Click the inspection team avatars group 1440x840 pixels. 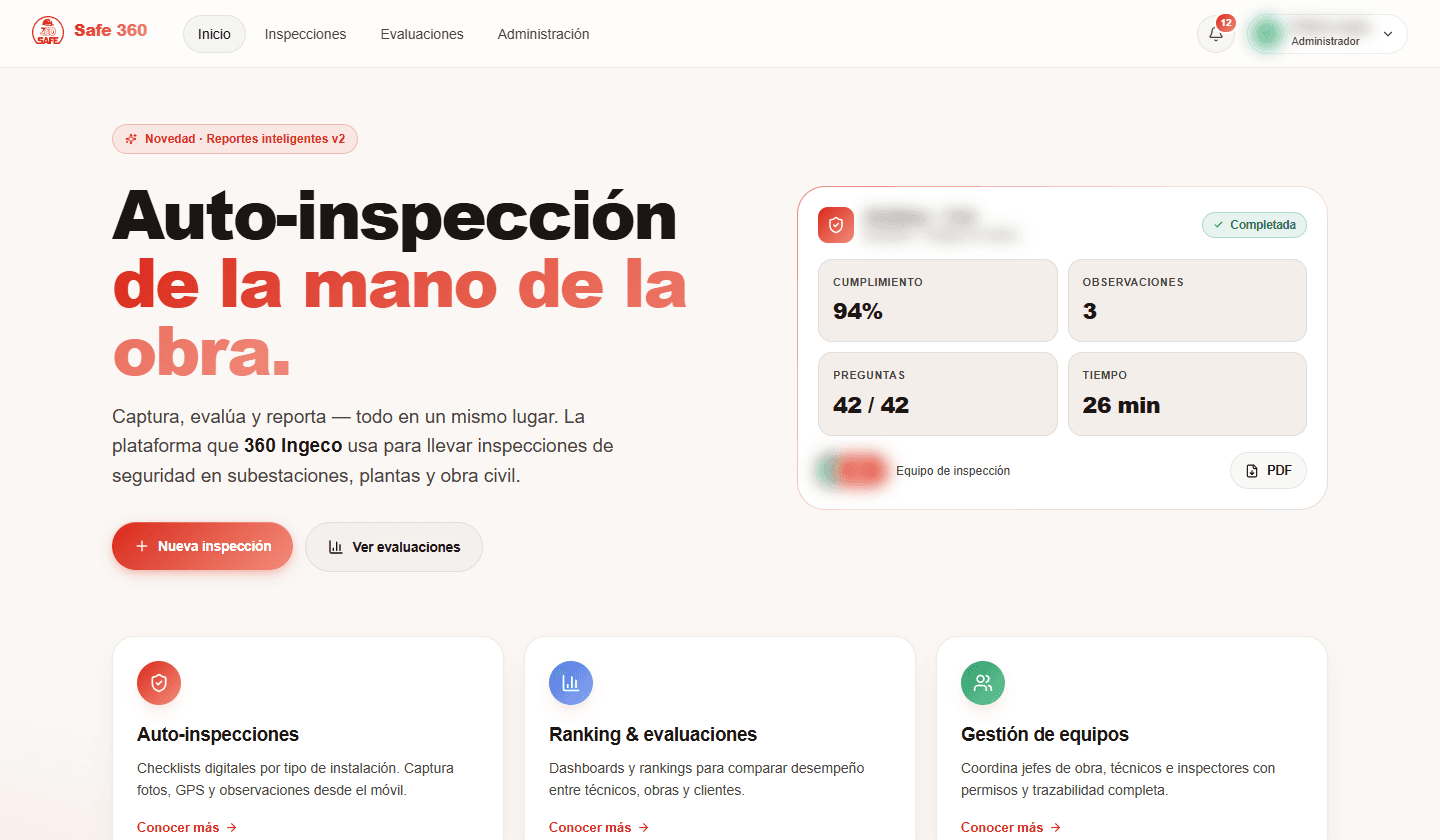852,471
